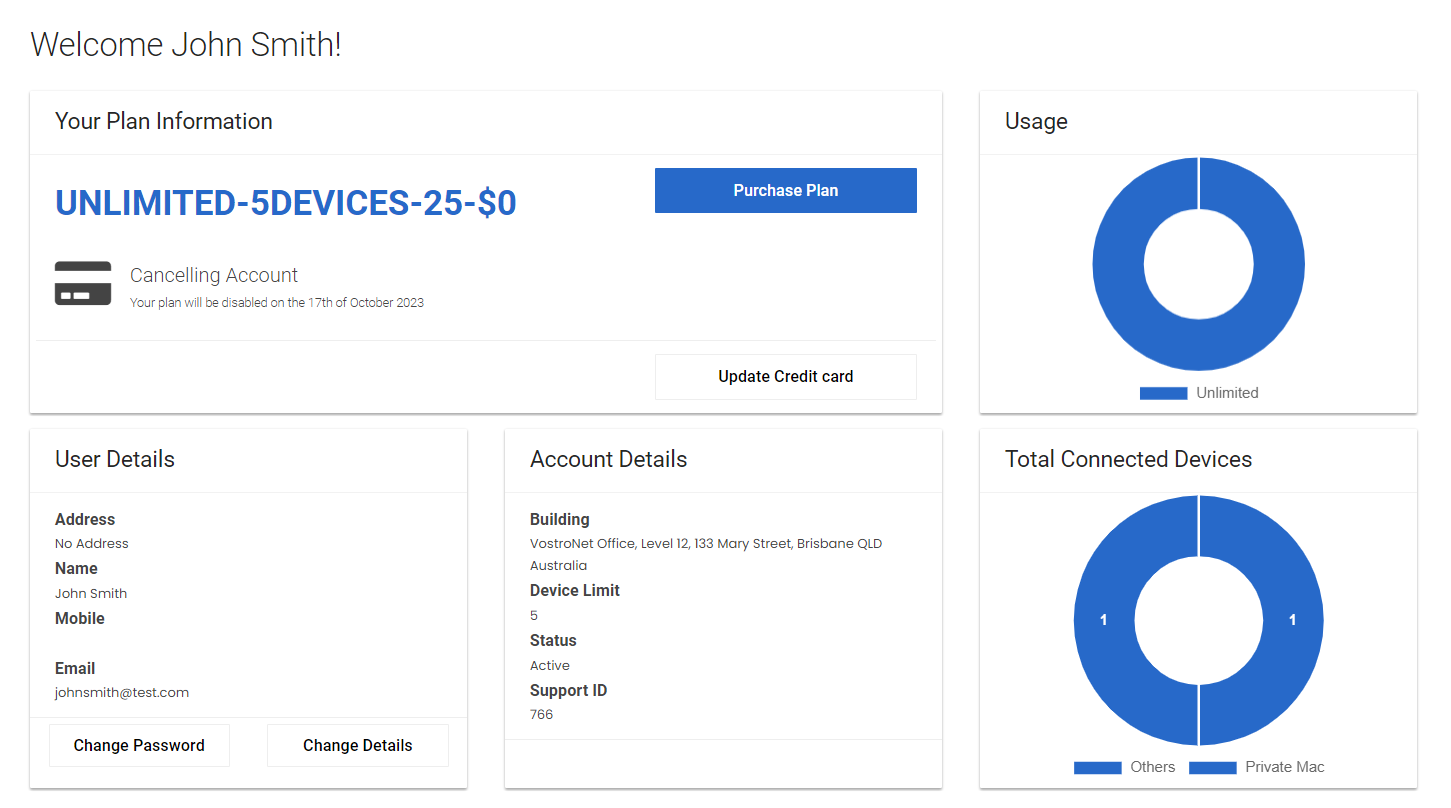Click the Your Plan Information header
The image size is (1451, 808).
(164, 121)
